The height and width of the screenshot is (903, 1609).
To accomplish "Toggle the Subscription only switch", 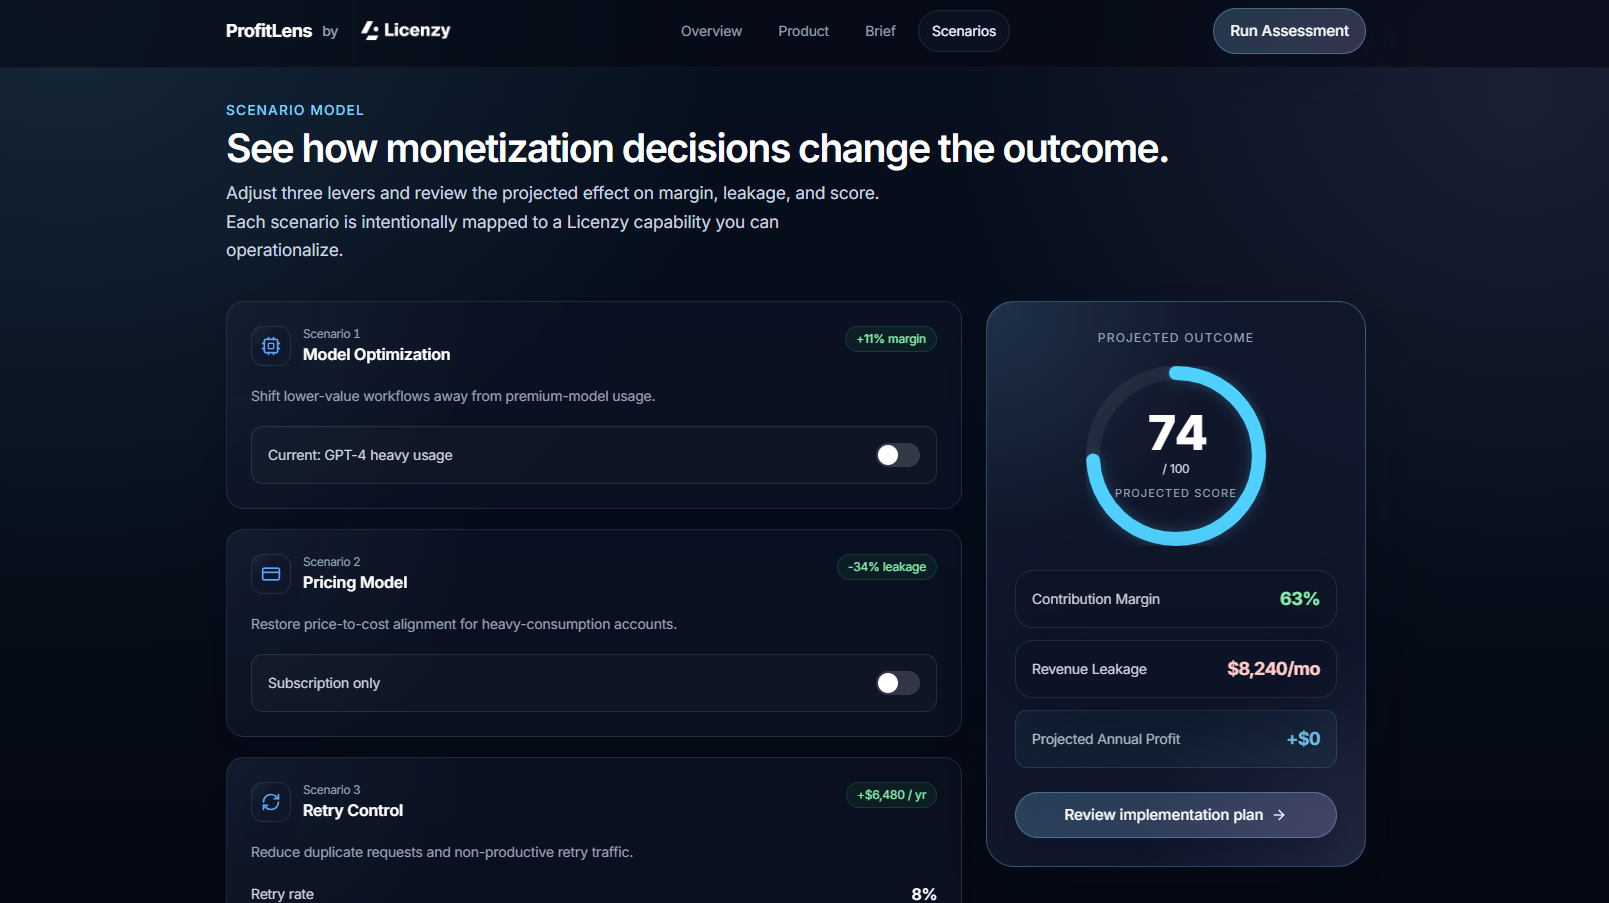I will pos(898,683).
